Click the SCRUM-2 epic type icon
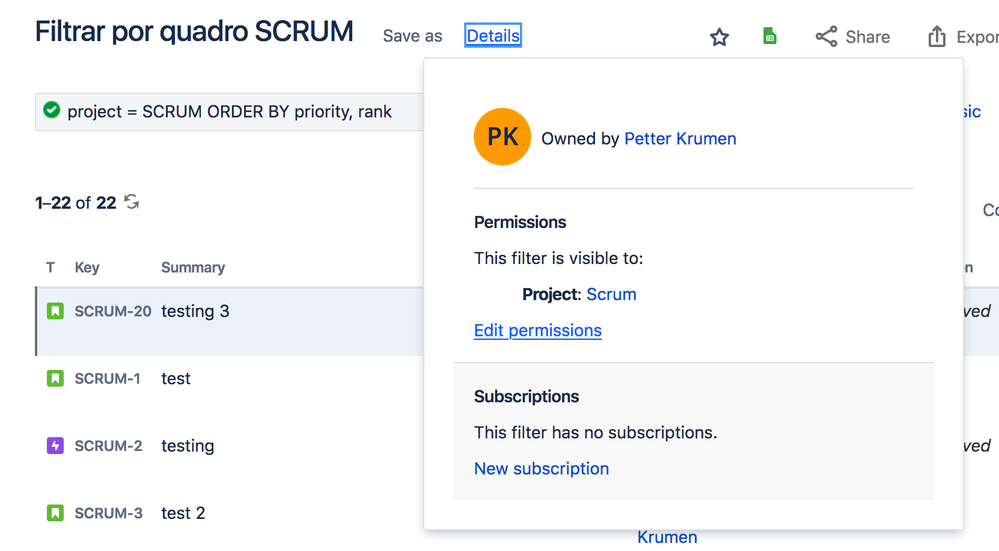 [x=55, y=446]
